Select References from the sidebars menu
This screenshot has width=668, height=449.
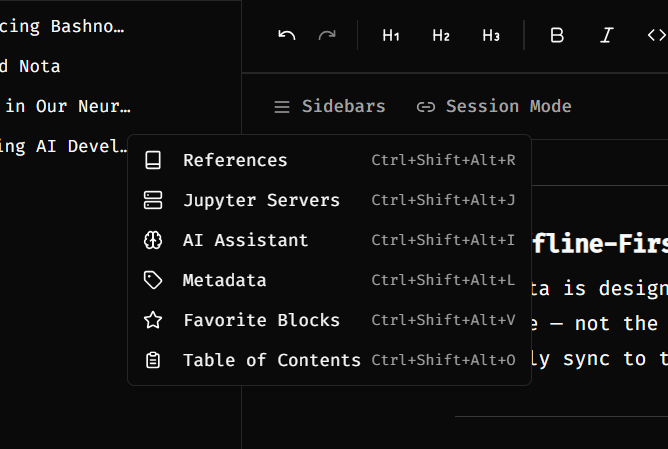[329, 160]
